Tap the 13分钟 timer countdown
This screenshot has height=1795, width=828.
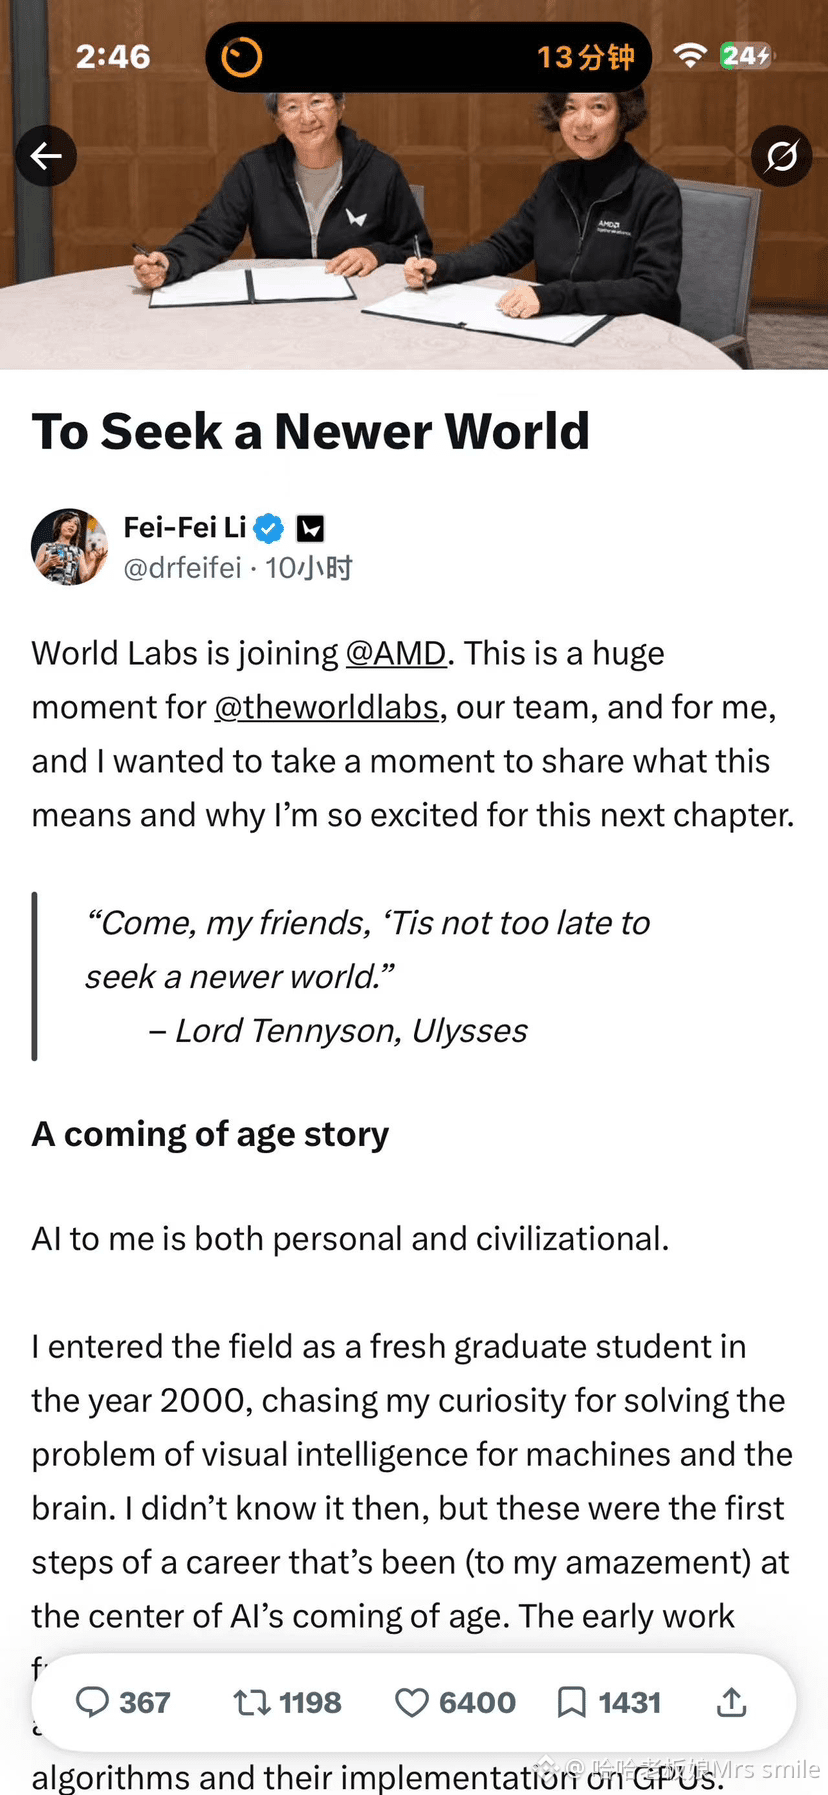[x=586, y=57]
